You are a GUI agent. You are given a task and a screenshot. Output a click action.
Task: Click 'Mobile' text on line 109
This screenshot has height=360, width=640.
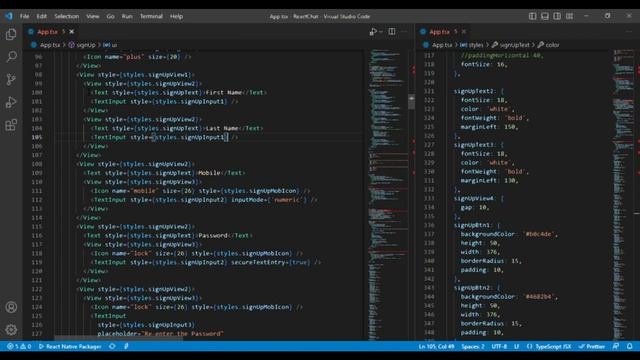209,173
